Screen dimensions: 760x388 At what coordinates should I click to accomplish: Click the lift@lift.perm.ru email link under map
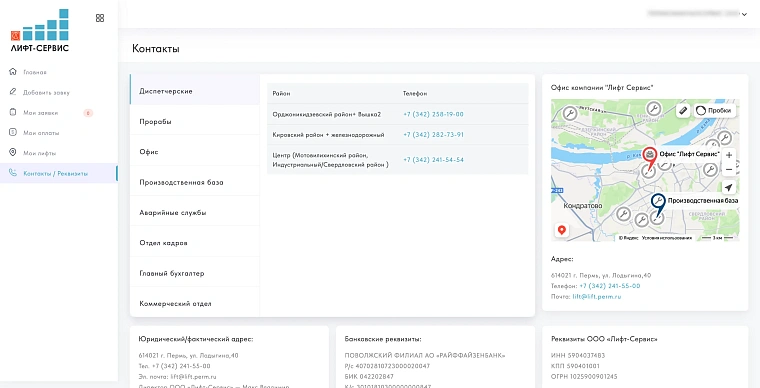click(x=596, y=296)
